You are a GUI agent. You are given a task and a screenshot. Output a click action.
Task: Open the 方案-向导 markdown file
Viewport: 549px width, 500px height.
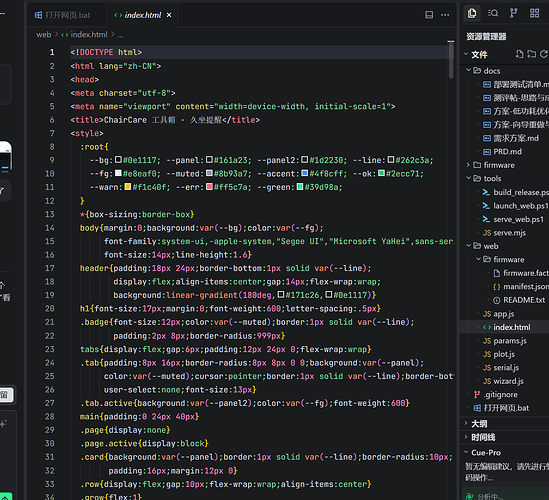point(521,125)
